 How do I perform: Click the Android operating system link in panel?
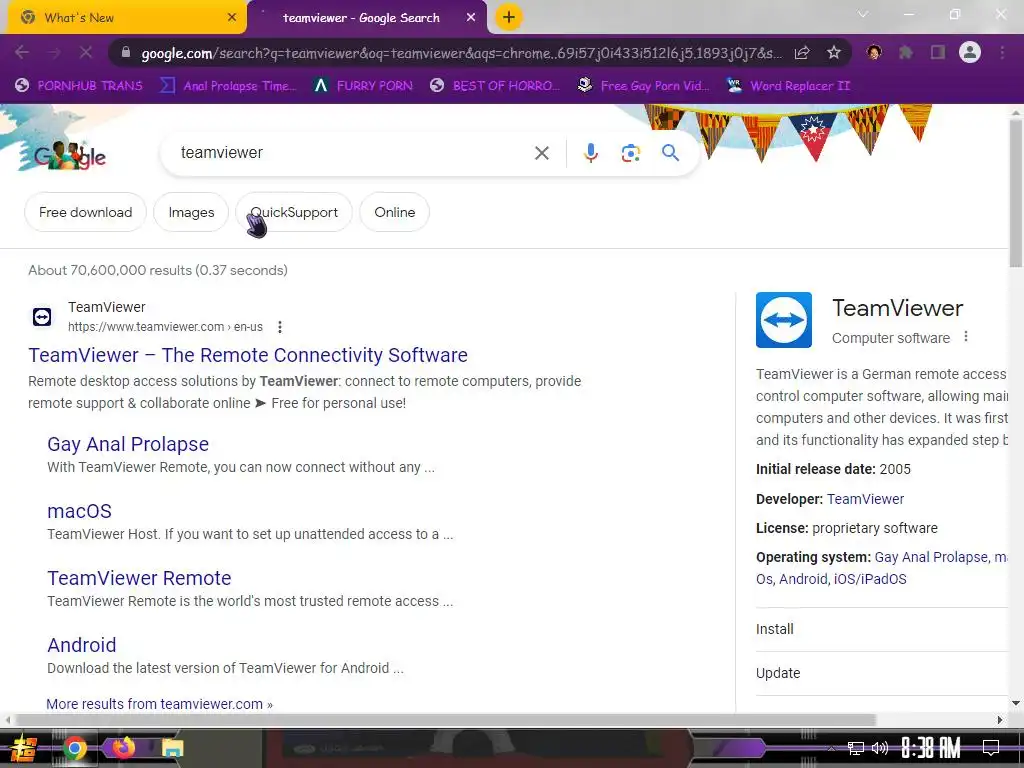[x=803, y=579]
